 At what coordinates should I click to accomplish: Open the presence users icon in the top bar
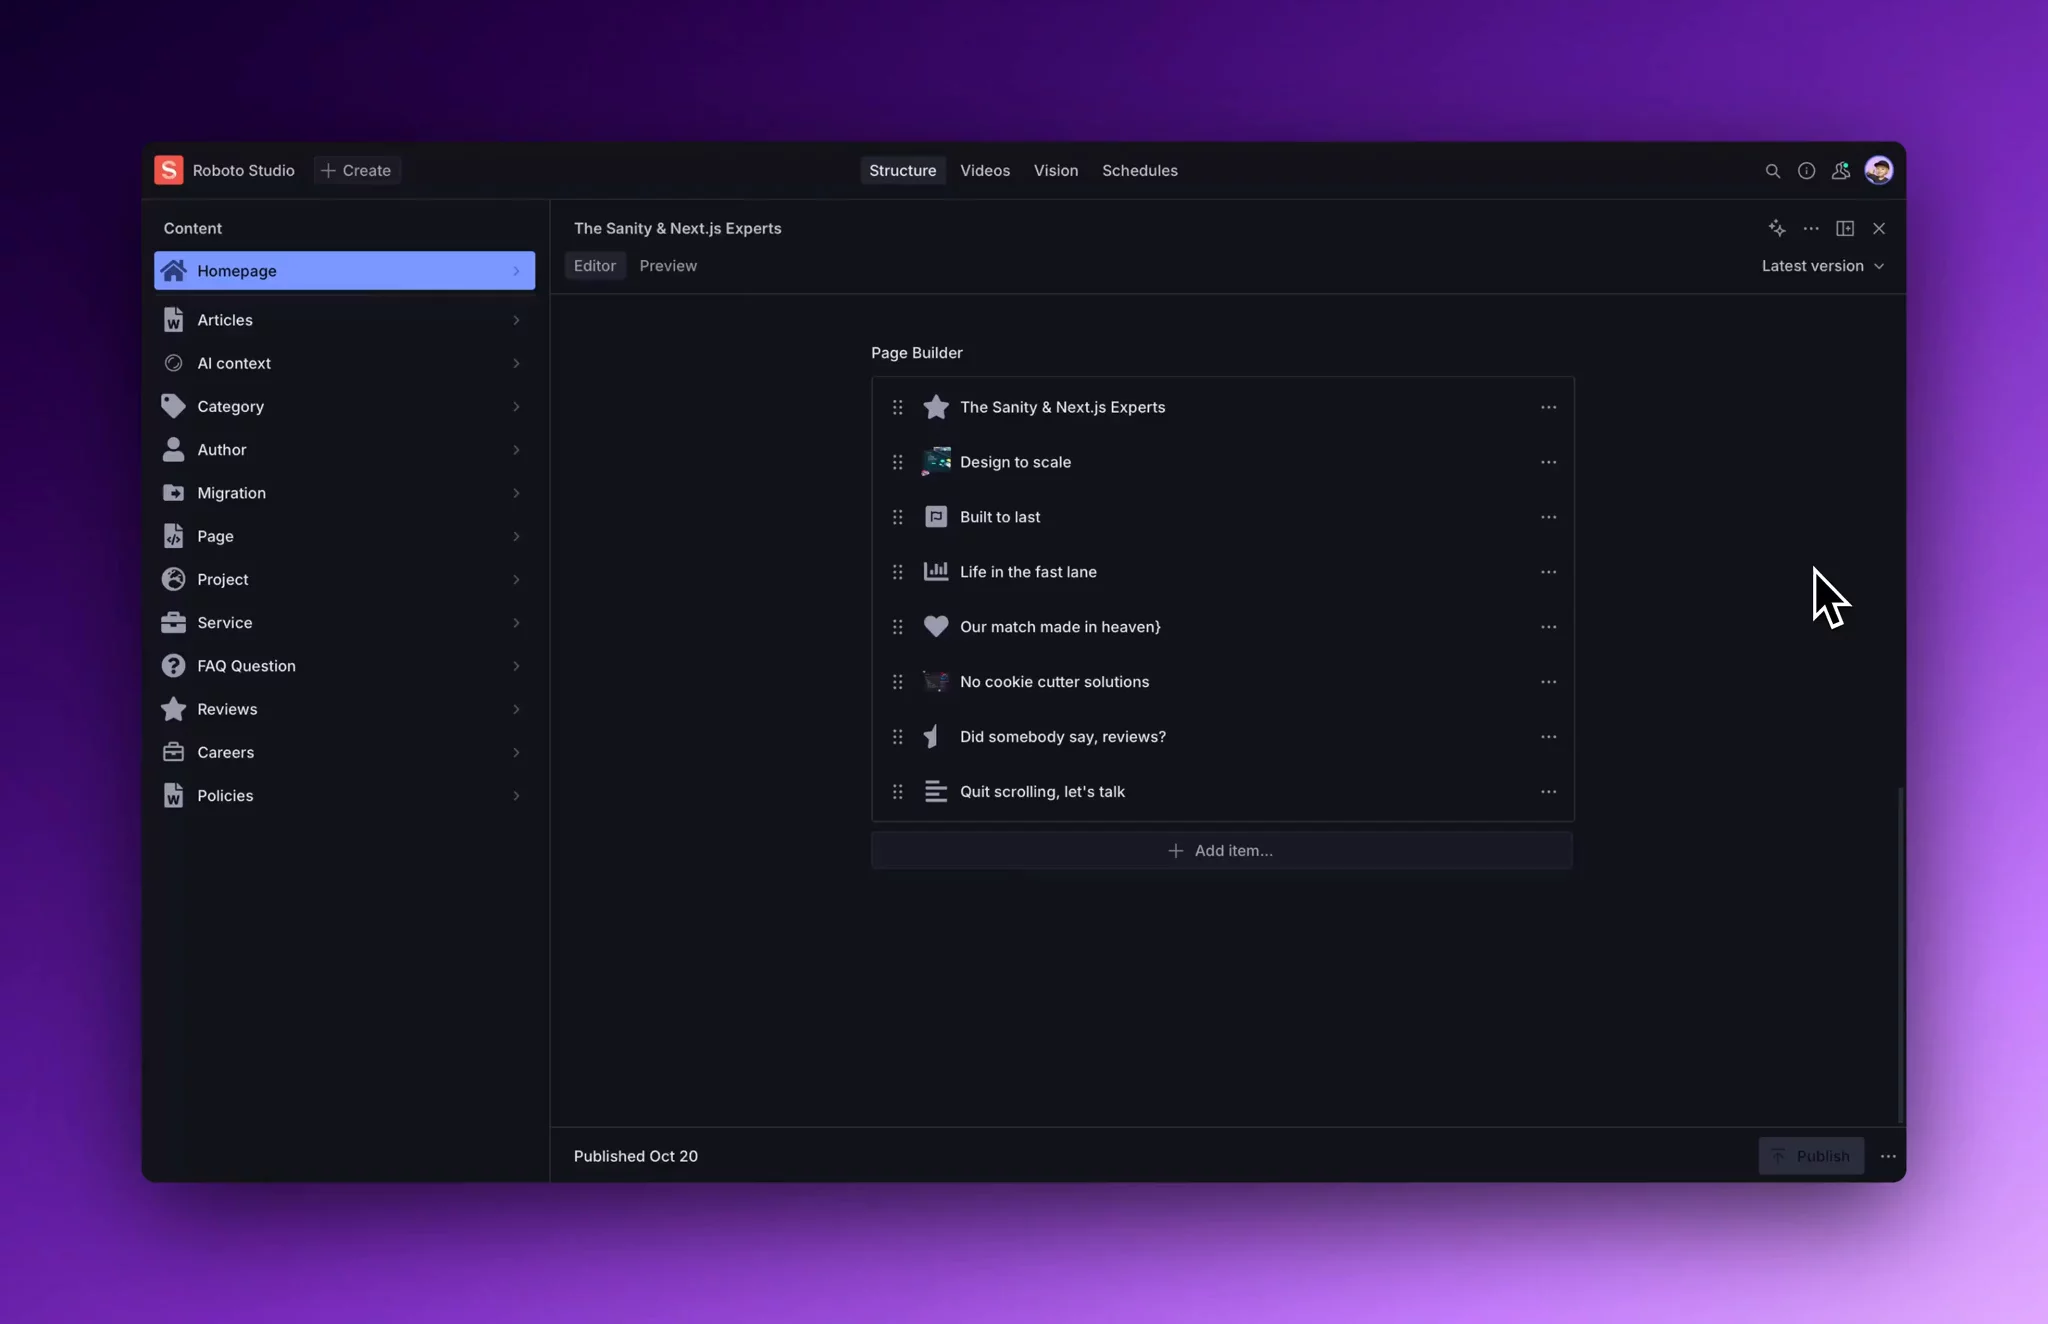pyautogui.click(x=1840, y=171)
